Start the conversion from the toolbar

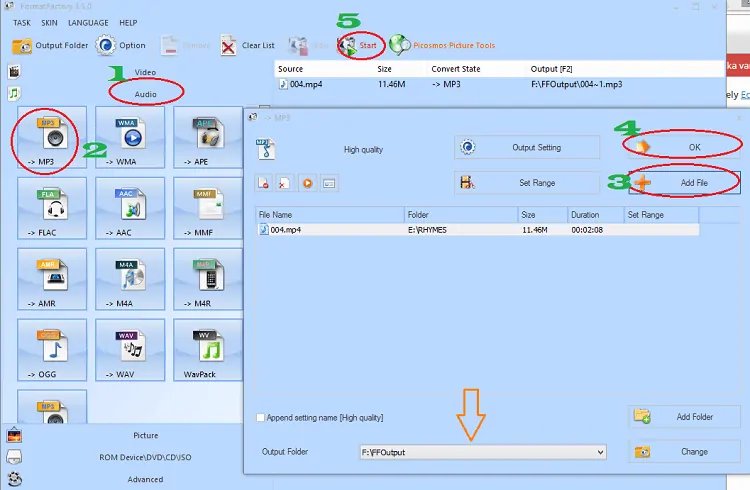point(360,45)
